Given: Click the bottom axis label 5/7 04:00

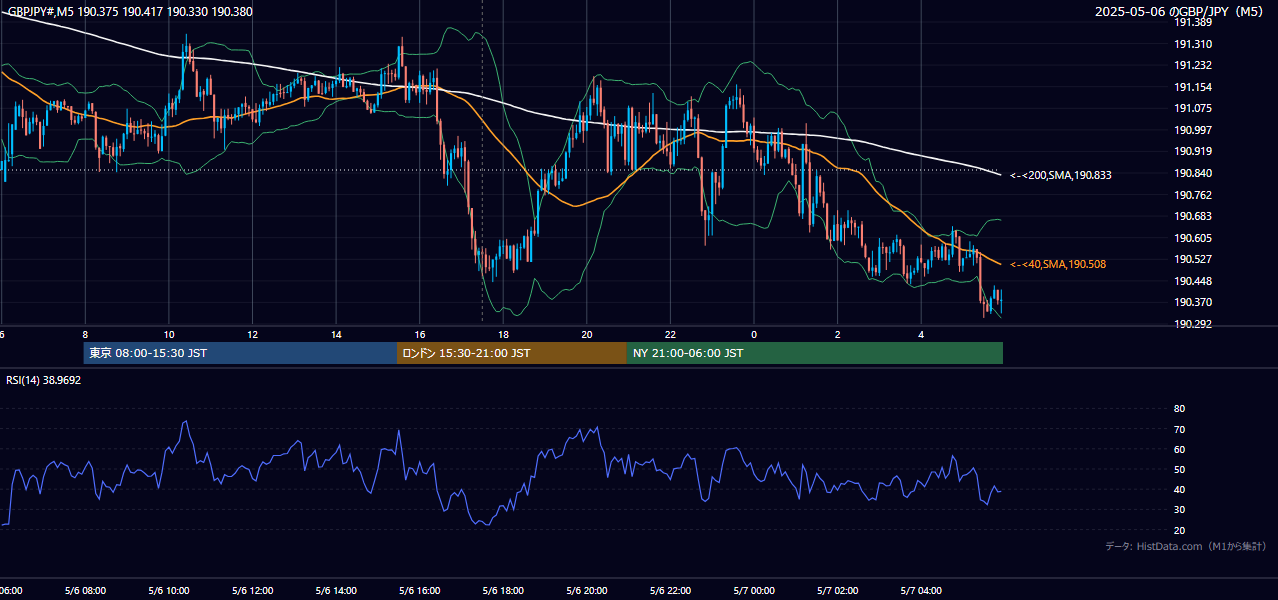Looking at the screenshot, I should [x=922, y=591].
